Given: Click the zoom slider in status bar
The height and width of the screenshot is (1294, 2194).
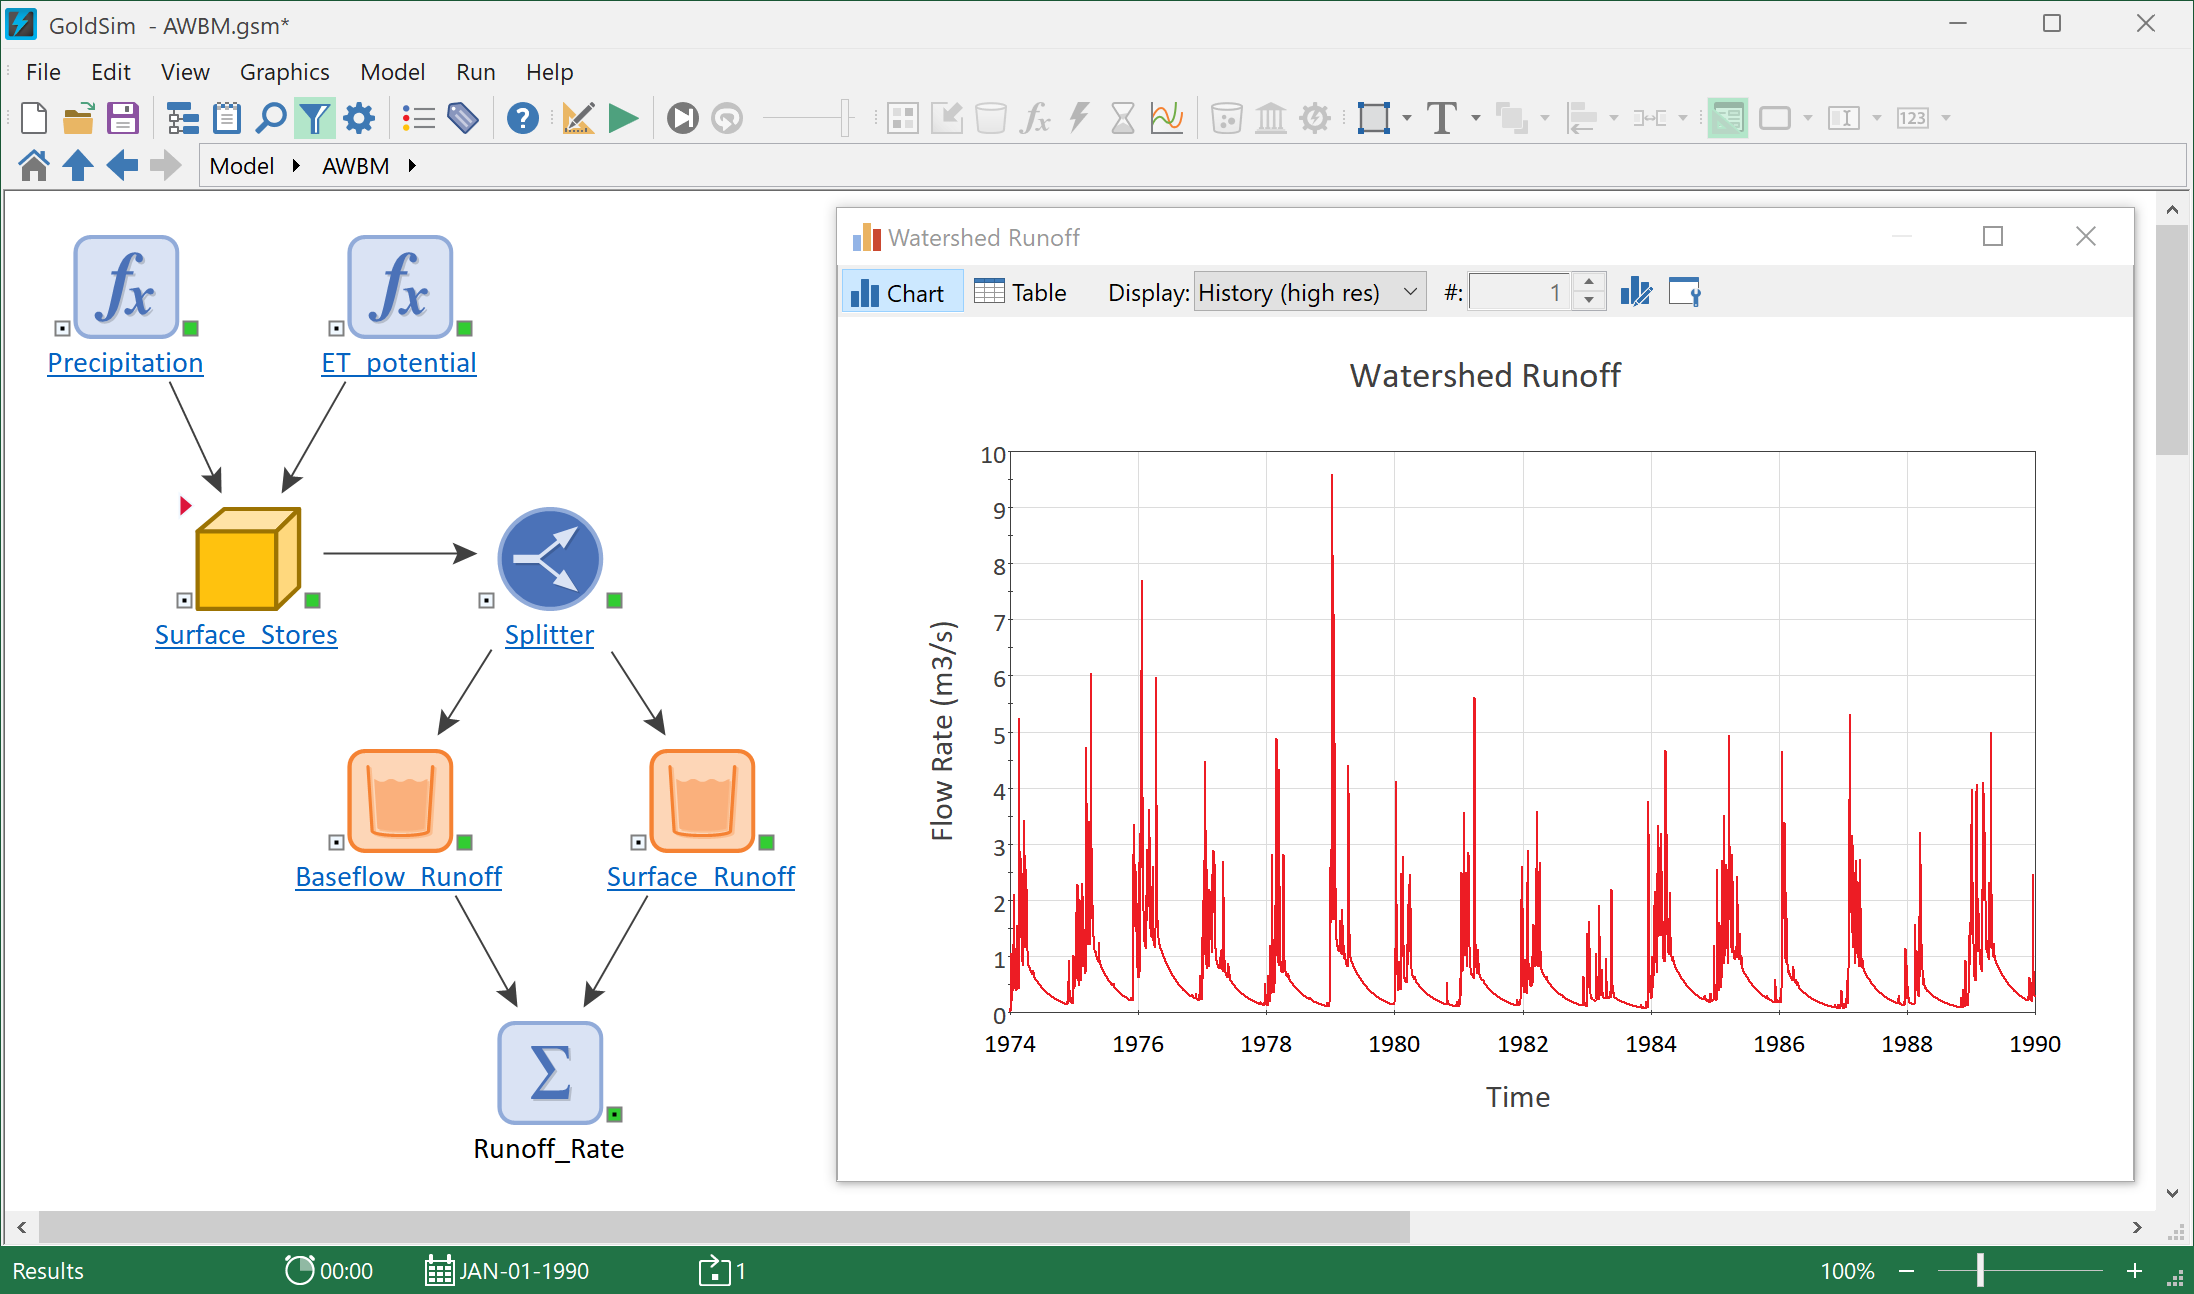Looking at the screenshot, I should 1980,1271.
